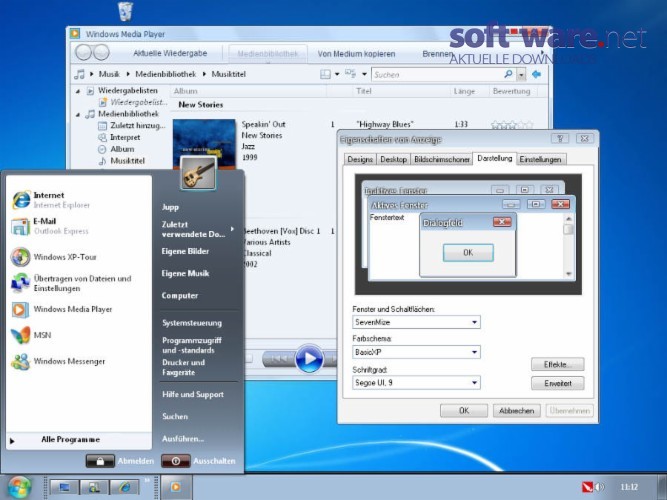Confirm display properties with bottom OK button
Viewport: 667px width, 500px height.
(464, 411)
